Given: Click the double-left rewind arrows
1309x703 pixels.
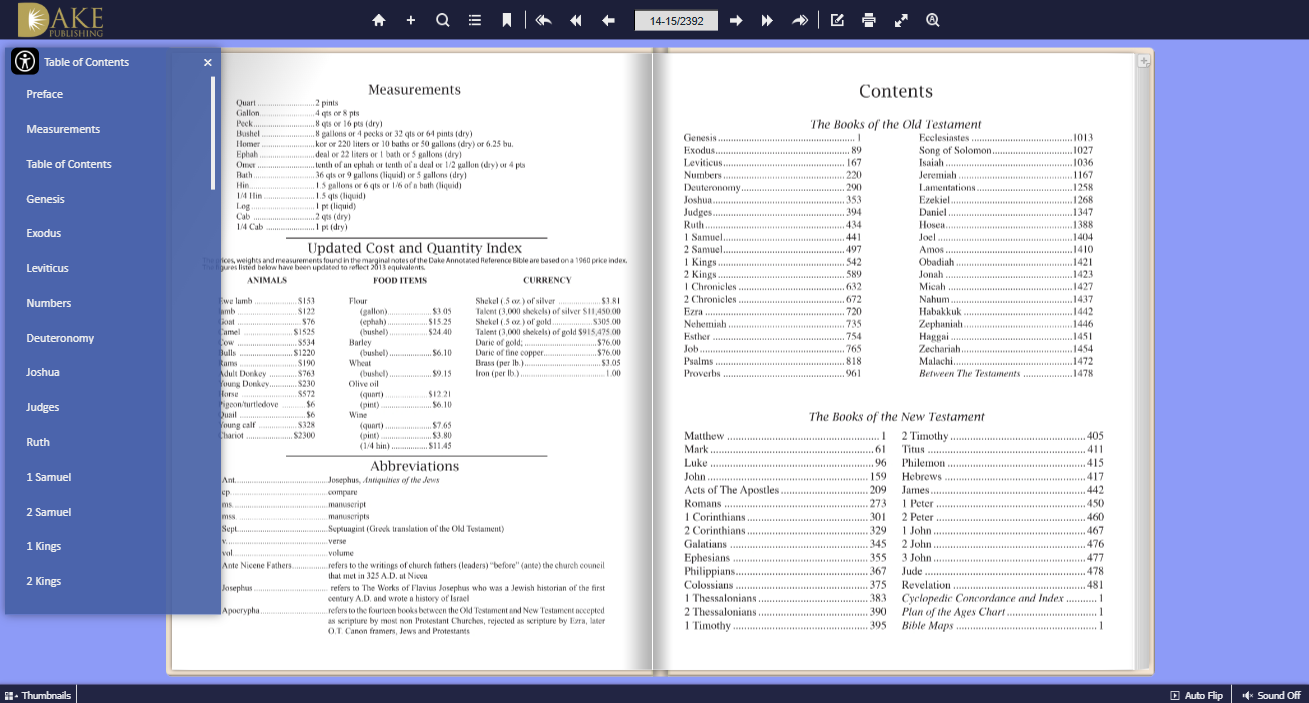Looking at the screenshot, I should (x=576, y=20).
